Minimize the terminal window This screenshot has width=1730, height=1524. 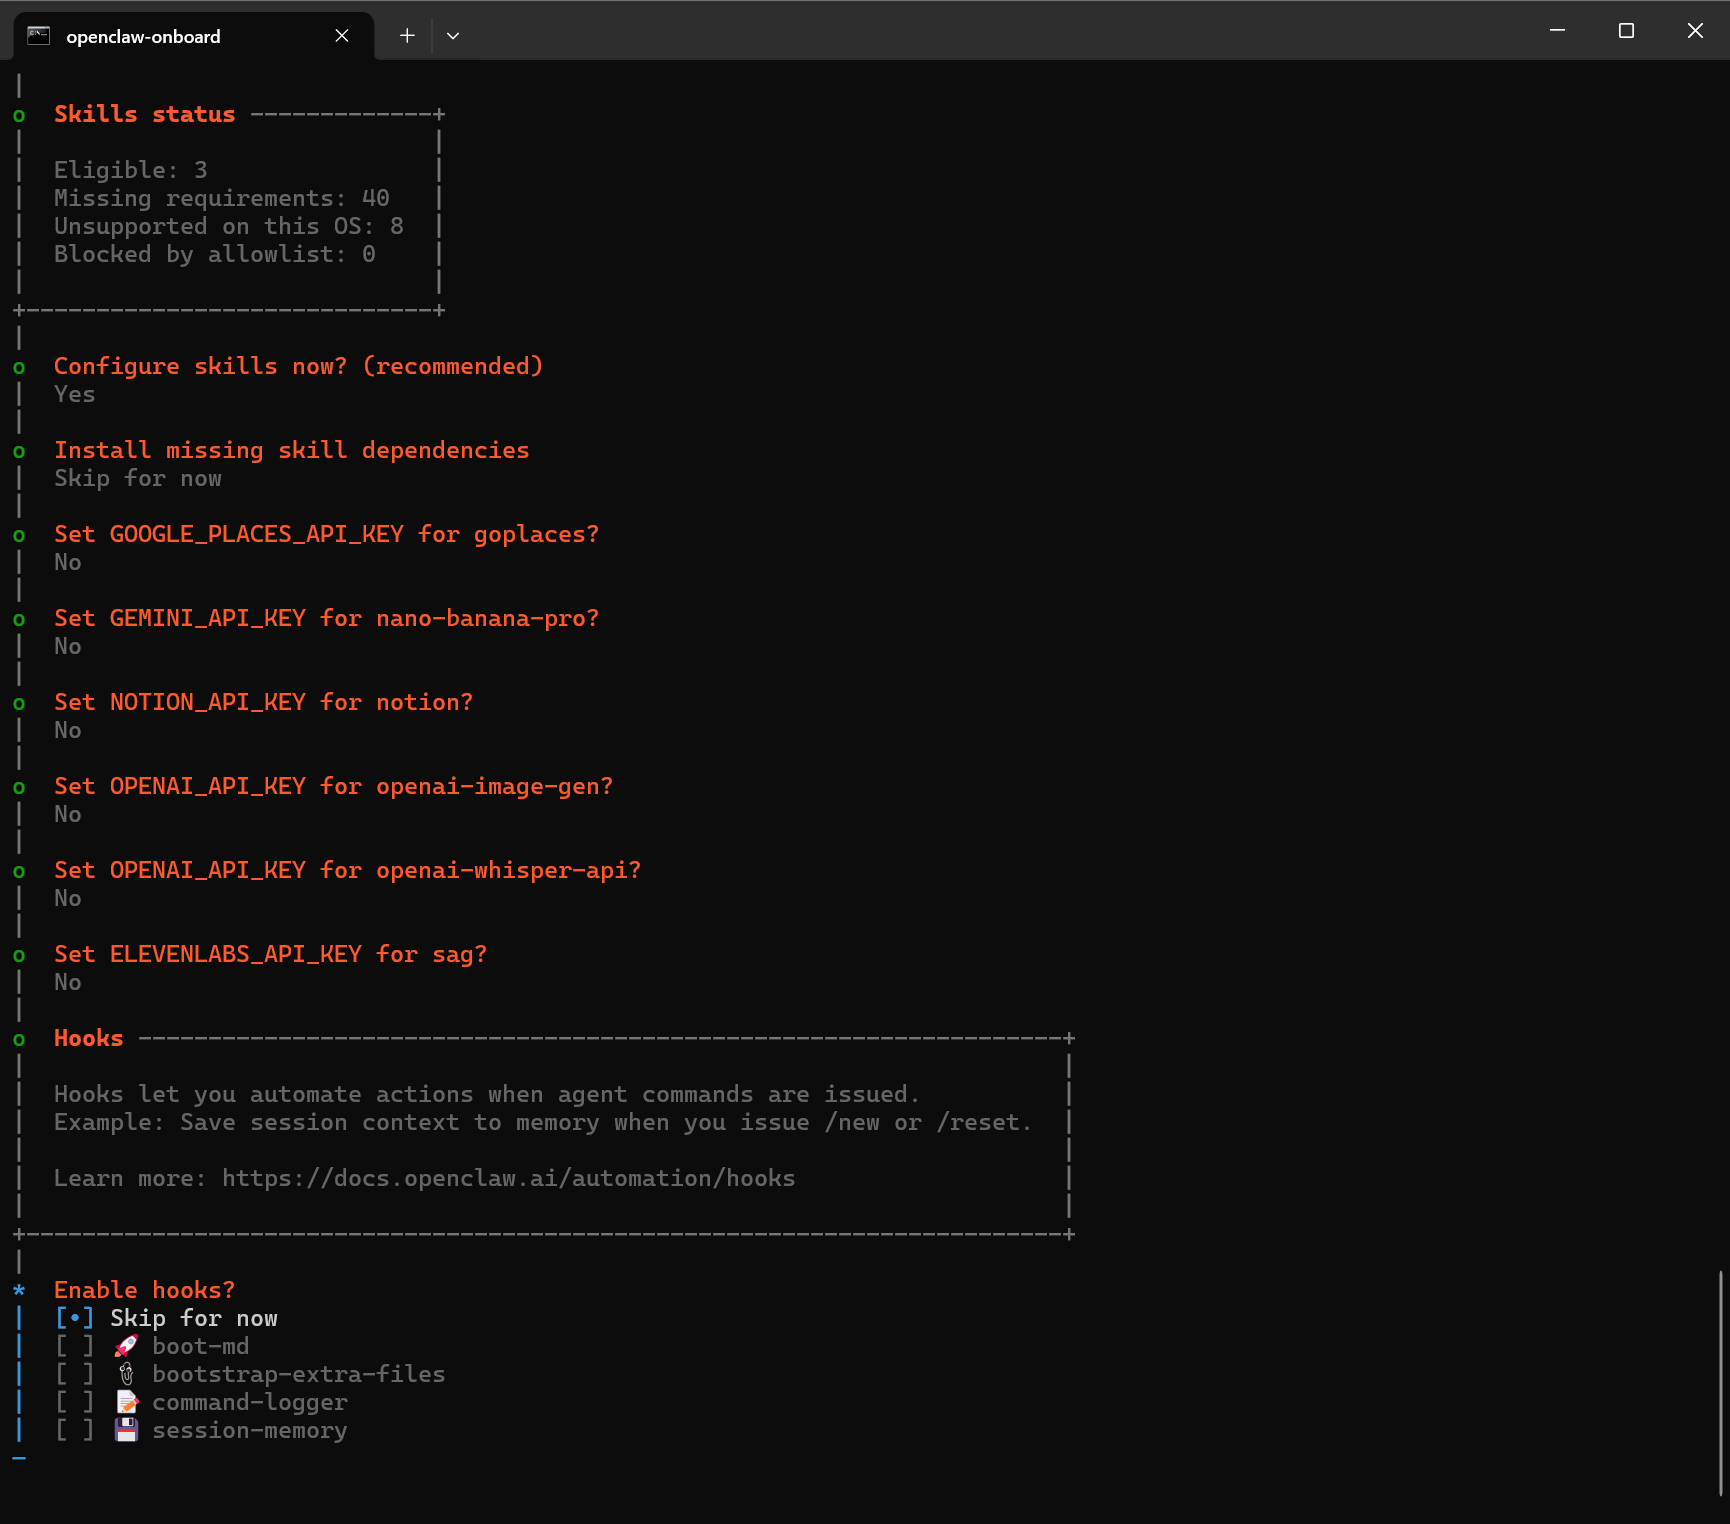(x=1557, y=31)
